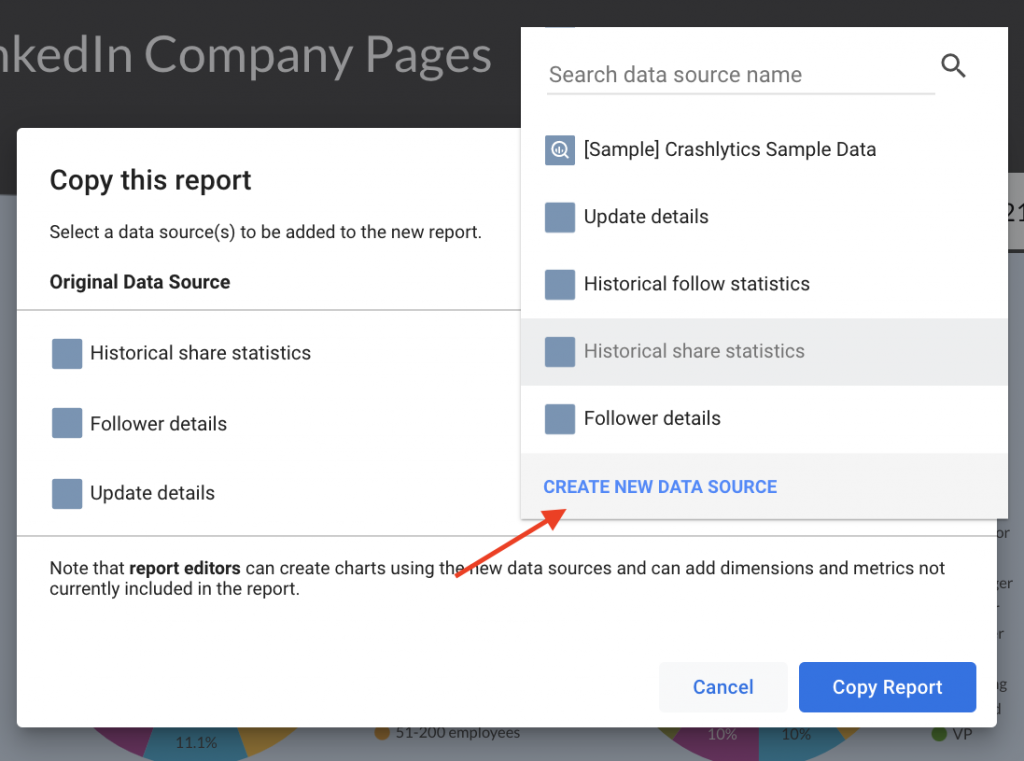Click the Original Data Source column heading
This screenshot has height=761, width=1024.
coord(140,282)
